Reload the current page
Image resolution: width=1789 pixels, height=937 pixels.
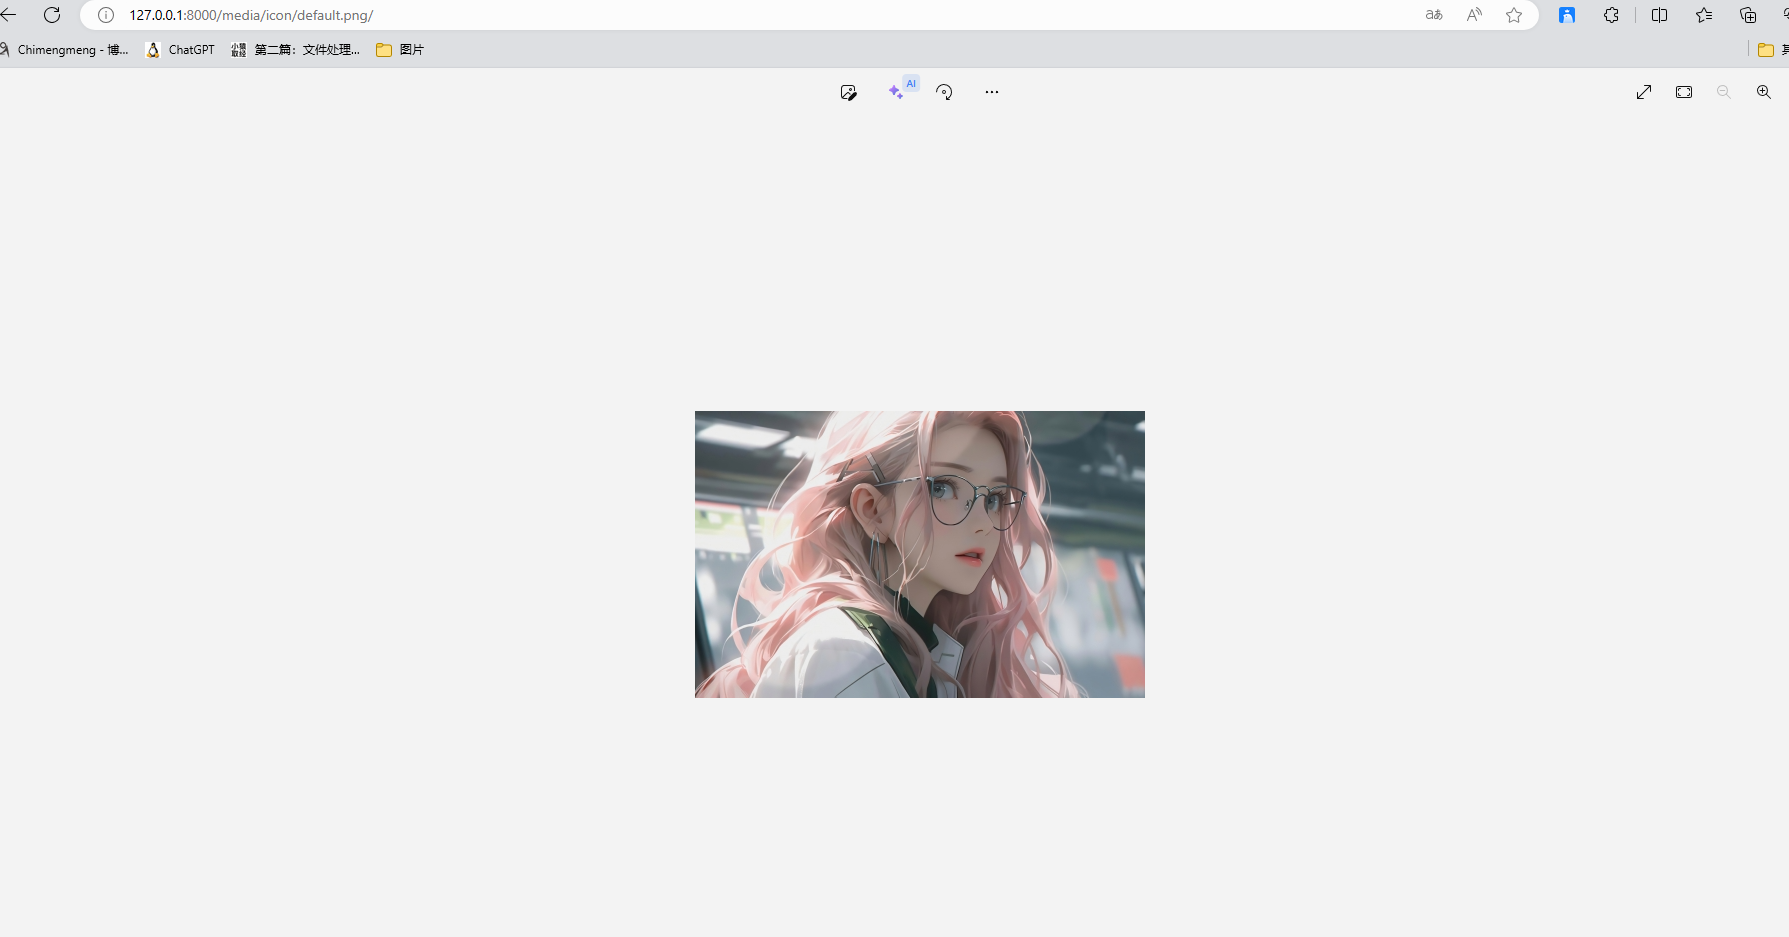pyautogui.click(x=52, y=15)
